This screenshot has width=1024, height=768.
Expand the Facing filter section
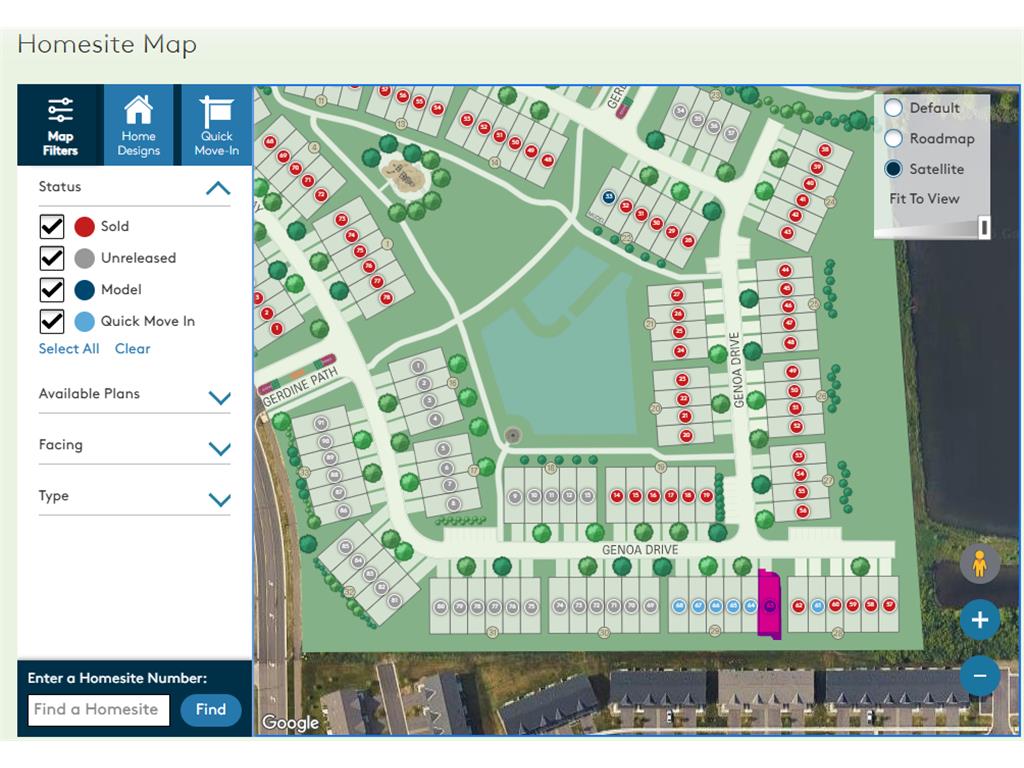coord(219,448)
